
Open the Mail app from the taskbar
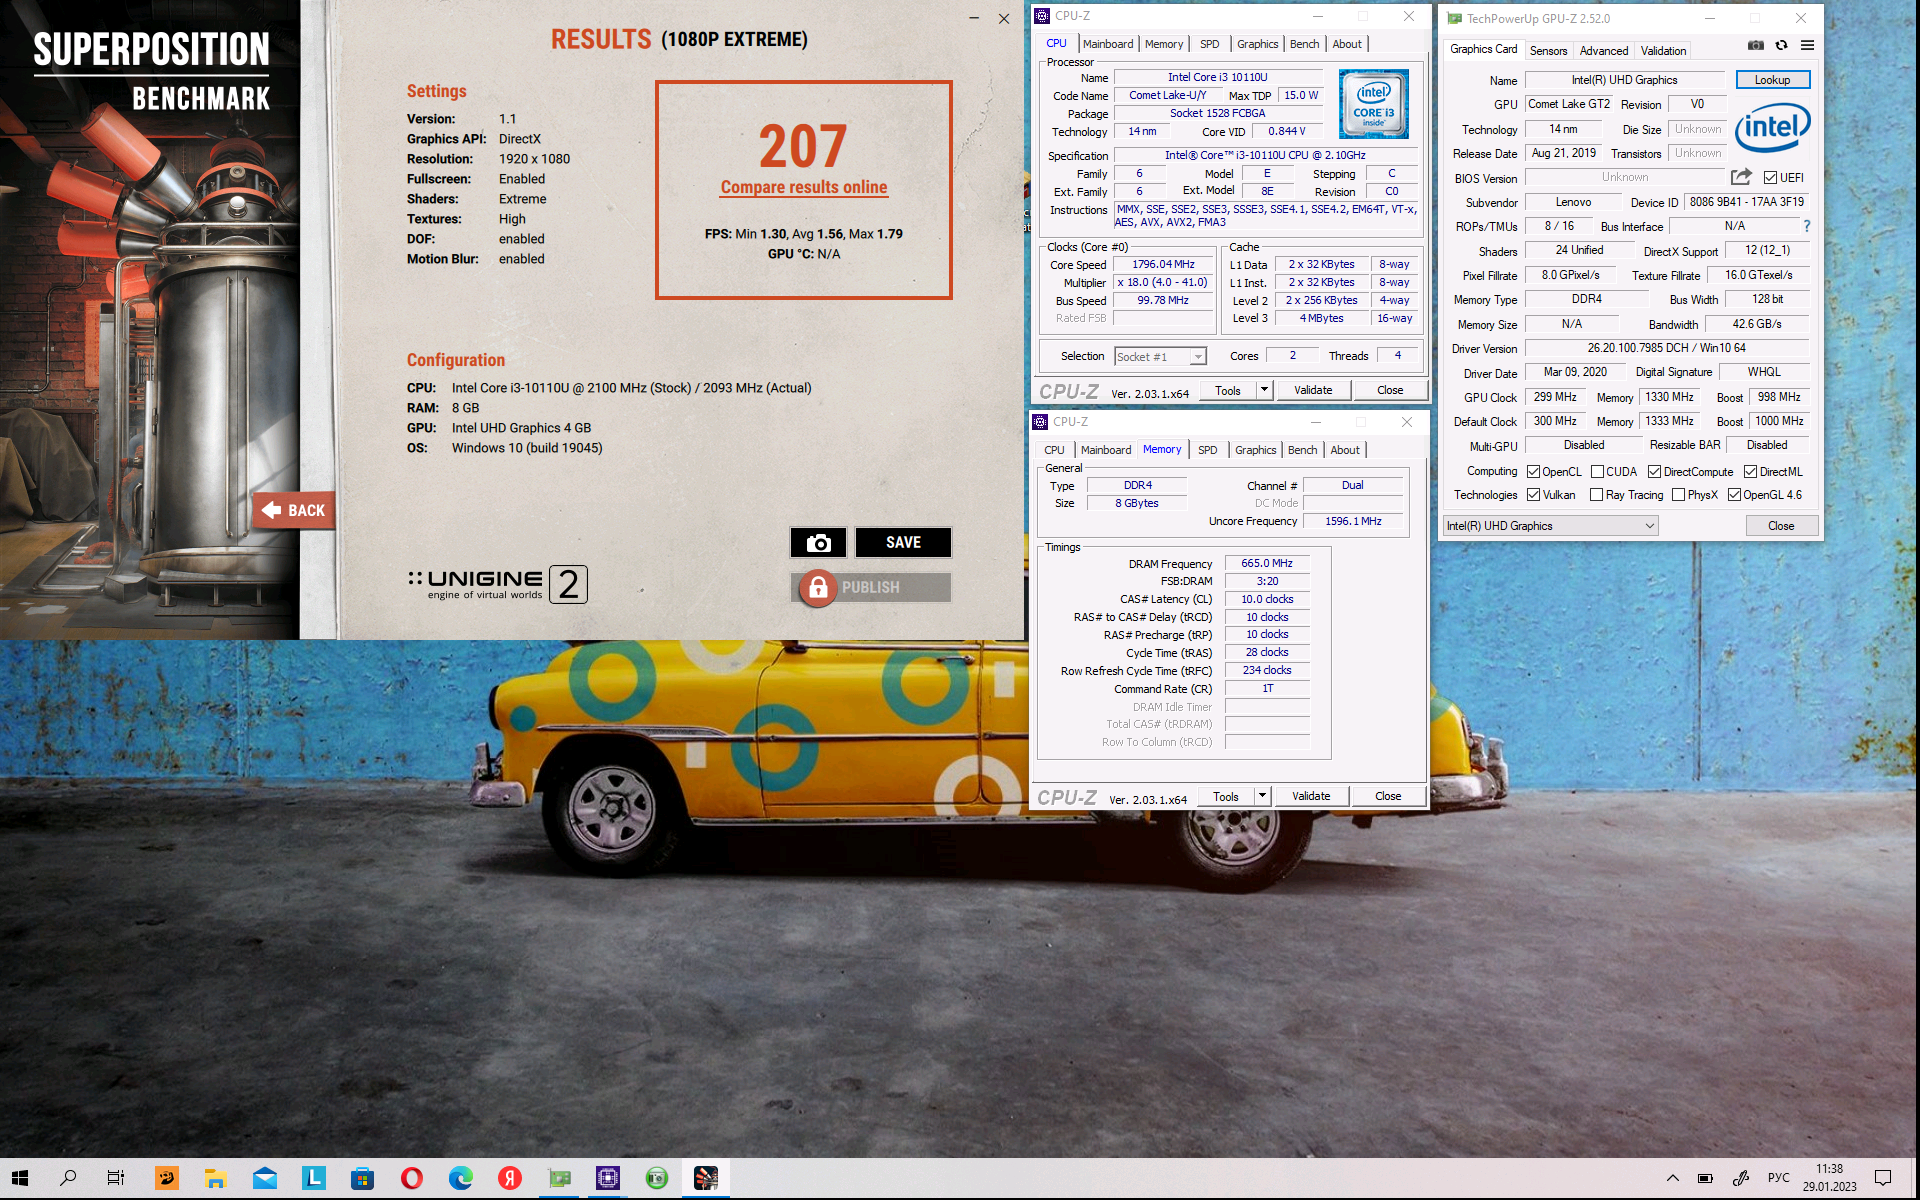tap(264, 1178)
